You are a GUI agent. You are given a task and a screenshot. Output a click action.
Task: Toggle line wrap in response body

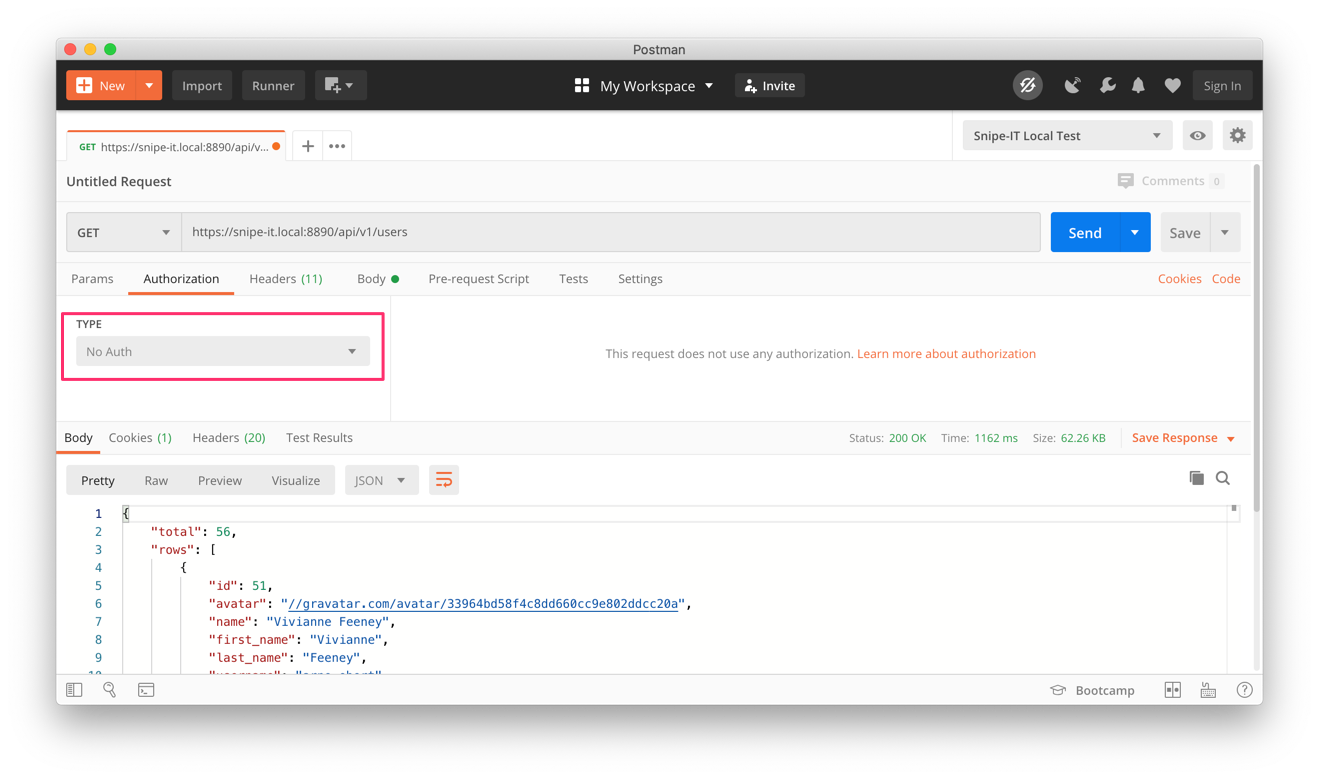coord(444,481)
